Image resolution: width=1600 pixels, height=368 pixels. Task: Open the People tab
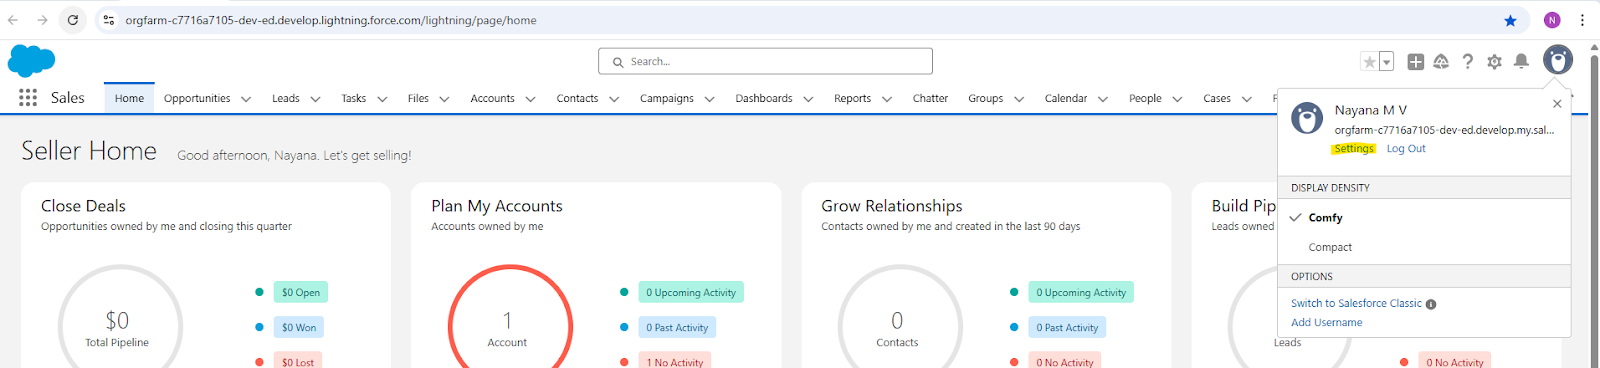pos(1145,98)
